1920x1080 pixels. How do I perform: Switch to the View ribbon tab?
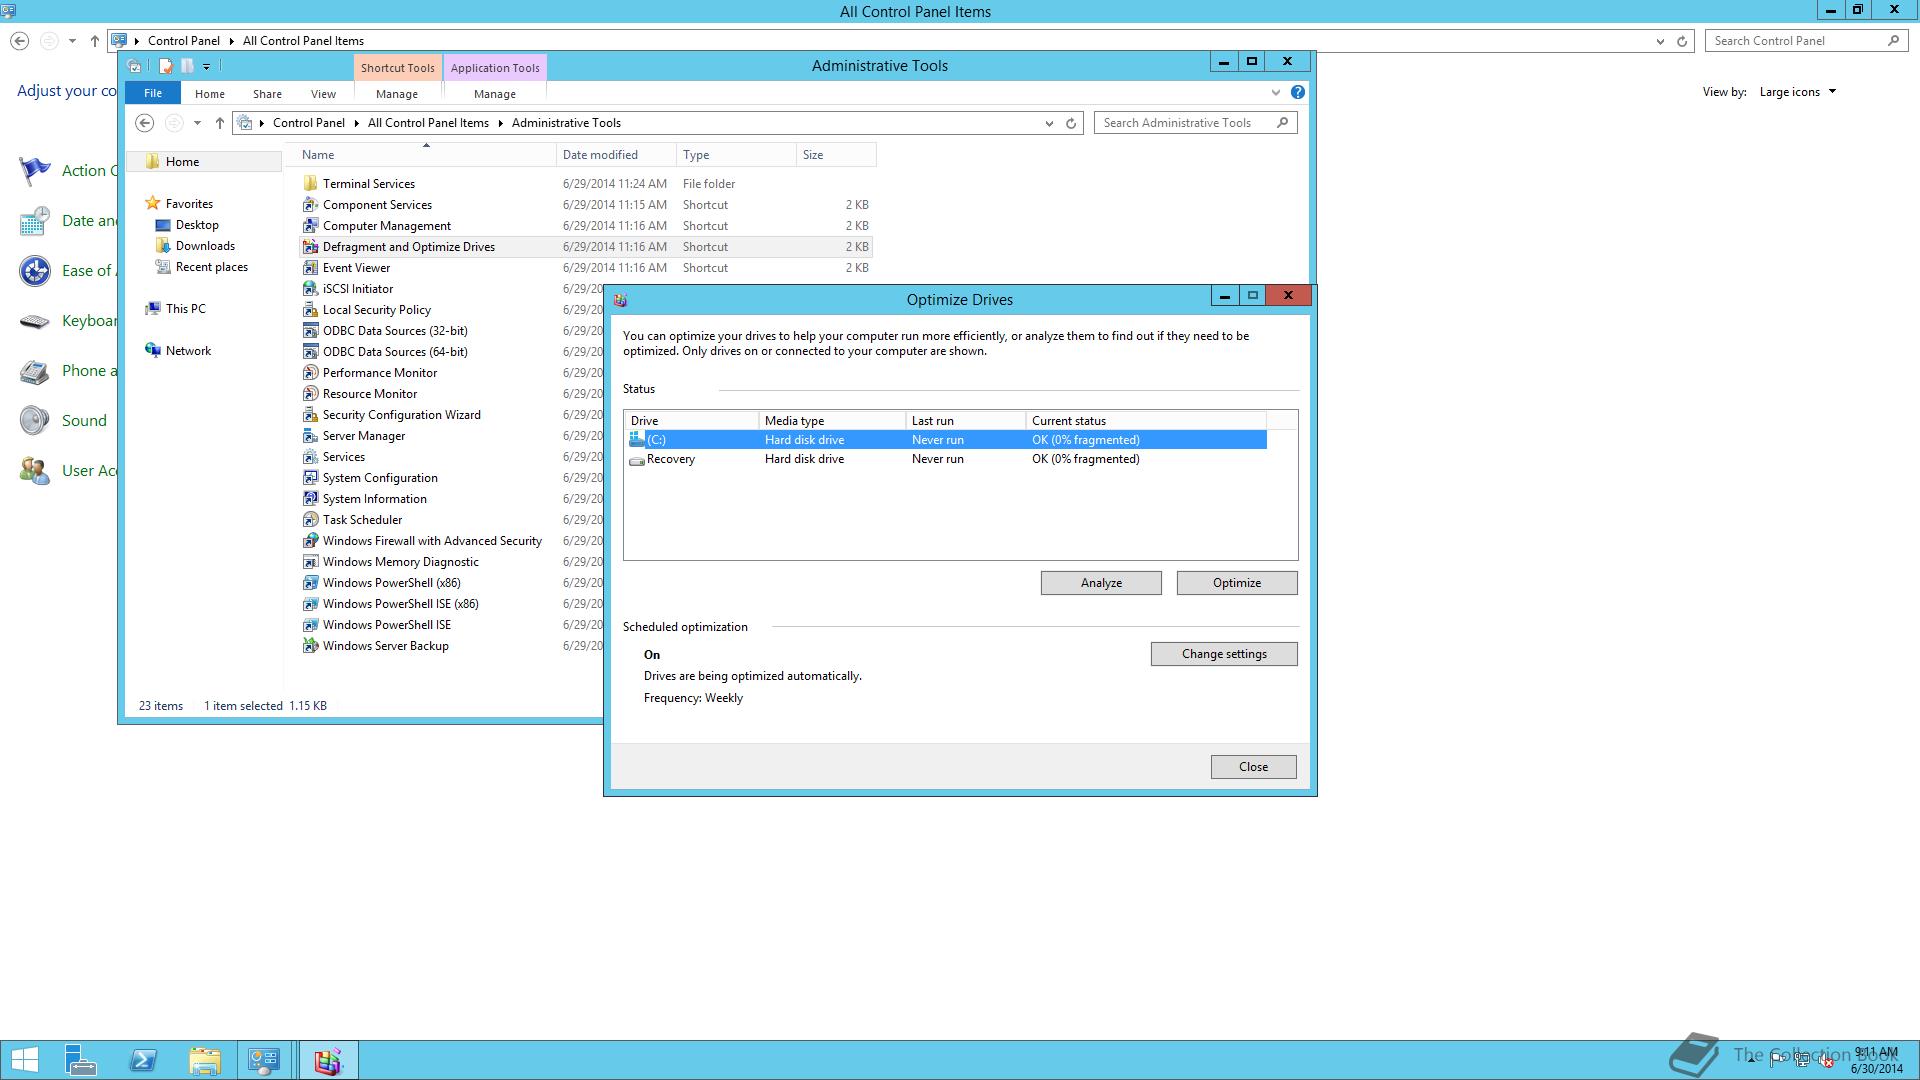pyautogui.click(x=323, y=94)
